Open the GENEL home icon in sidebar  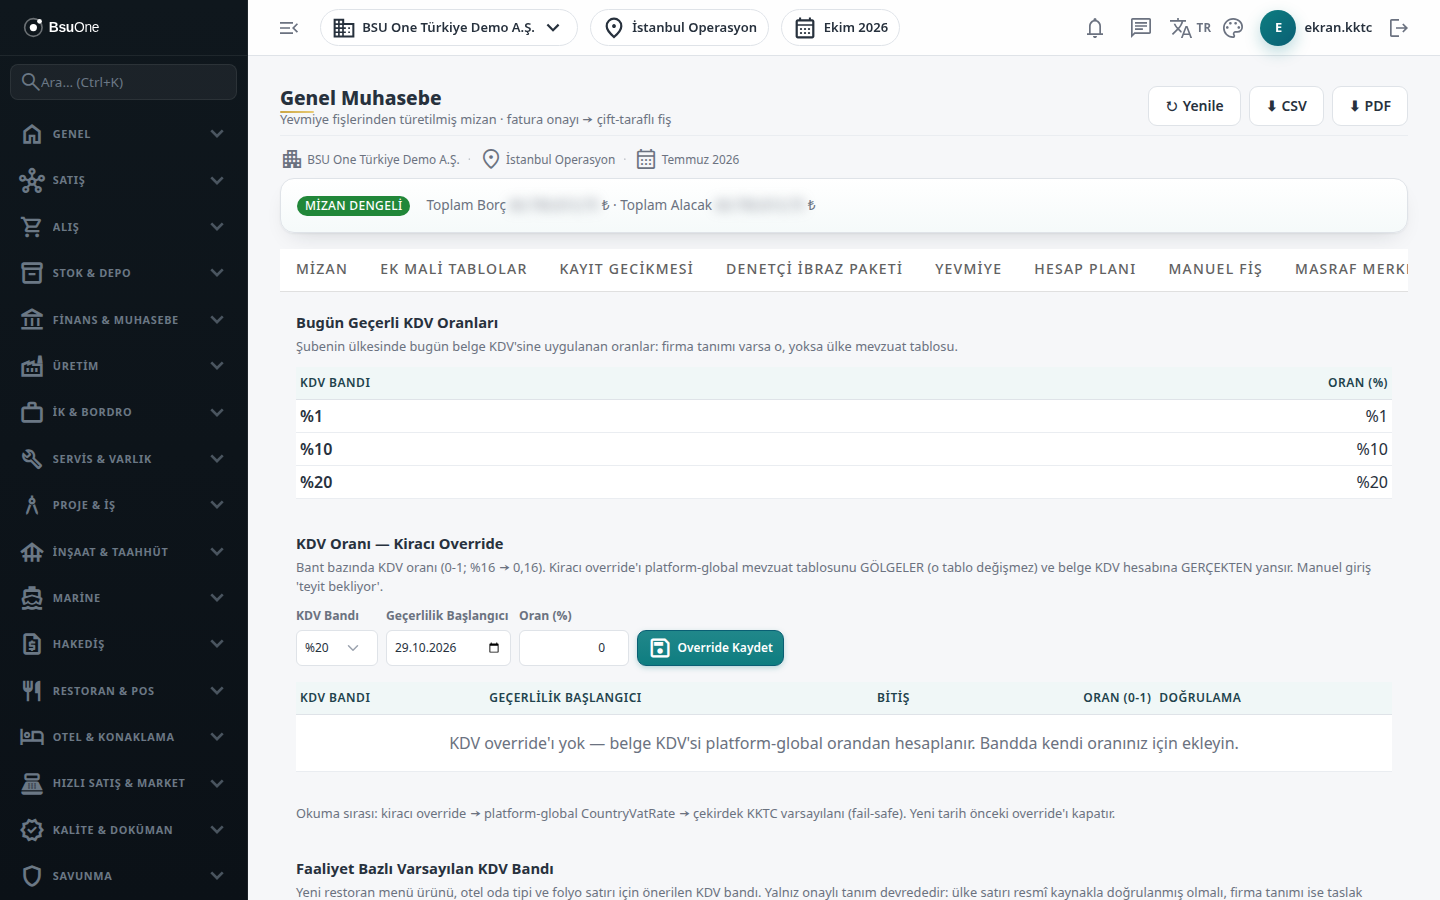pos(32,134)
